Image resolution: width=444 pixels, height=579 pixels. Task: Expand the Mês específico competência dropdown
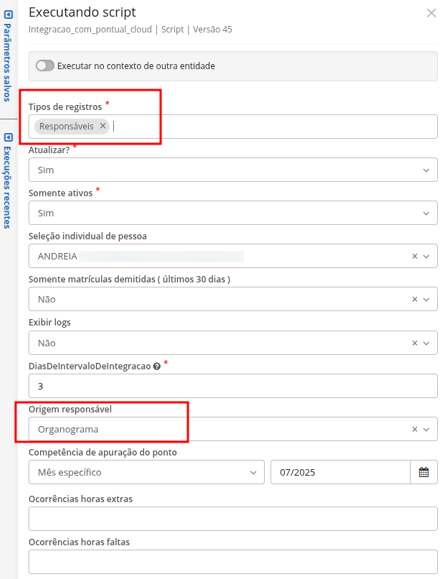[147, 472]
